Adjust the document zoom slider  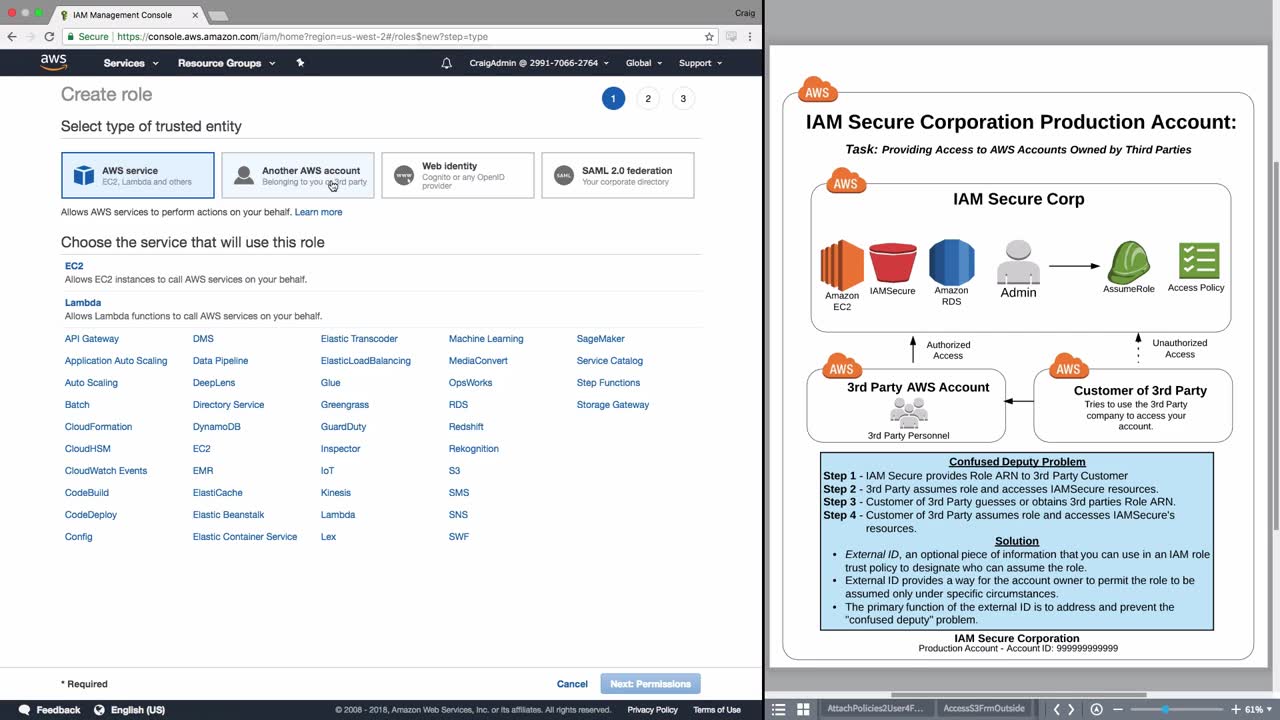point(1165,709)
